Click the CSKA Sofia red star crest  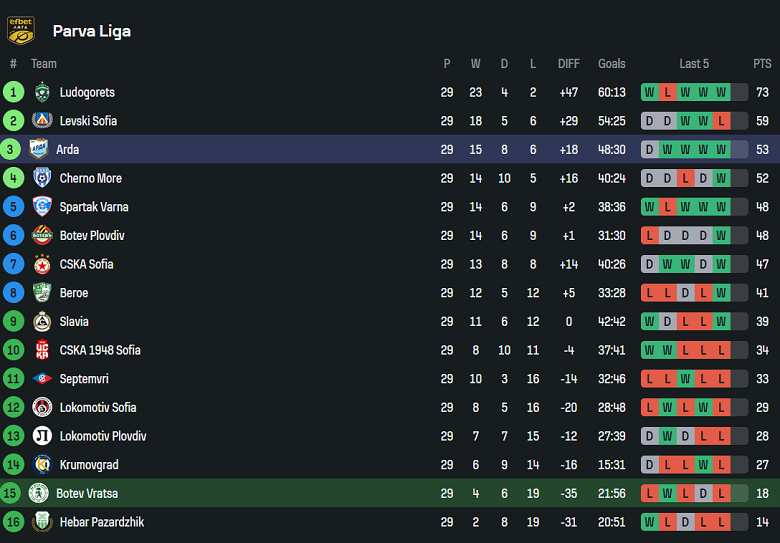click(41, 264)
